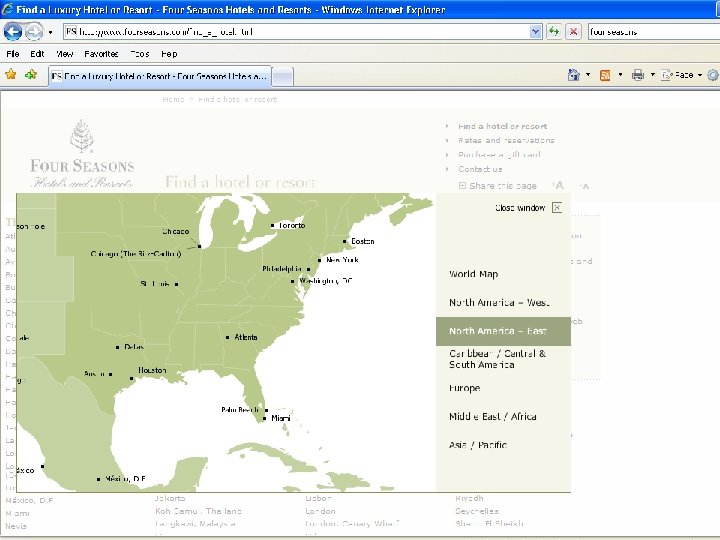720x540 pixels.
Task: Open the Tools menu
Action: pos(140,54)
